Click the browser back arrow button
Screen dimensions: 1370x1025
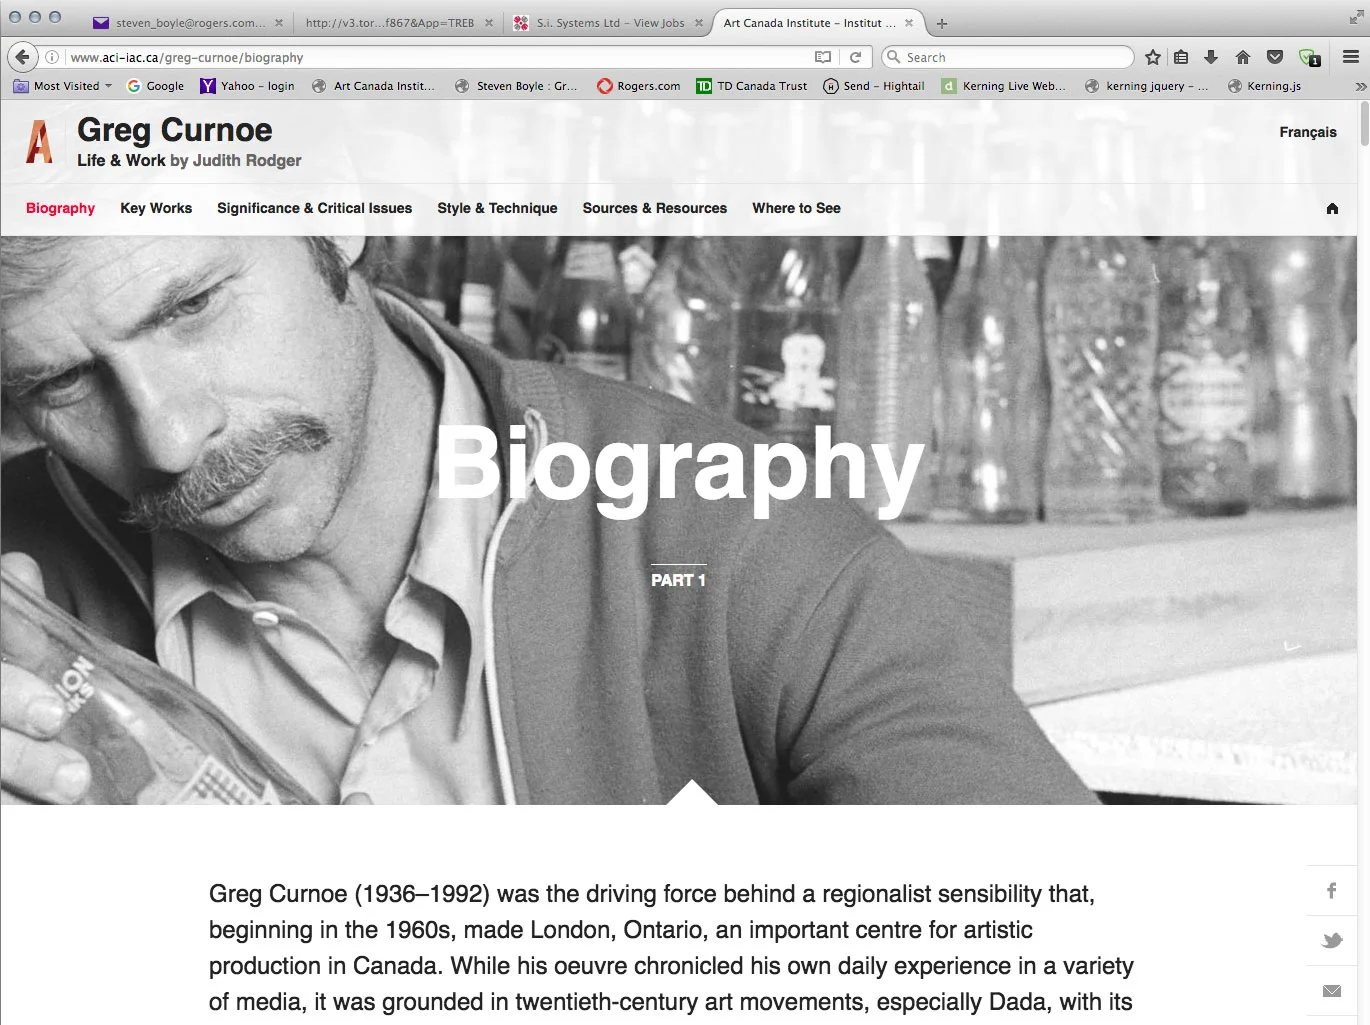tap(23, 57)
